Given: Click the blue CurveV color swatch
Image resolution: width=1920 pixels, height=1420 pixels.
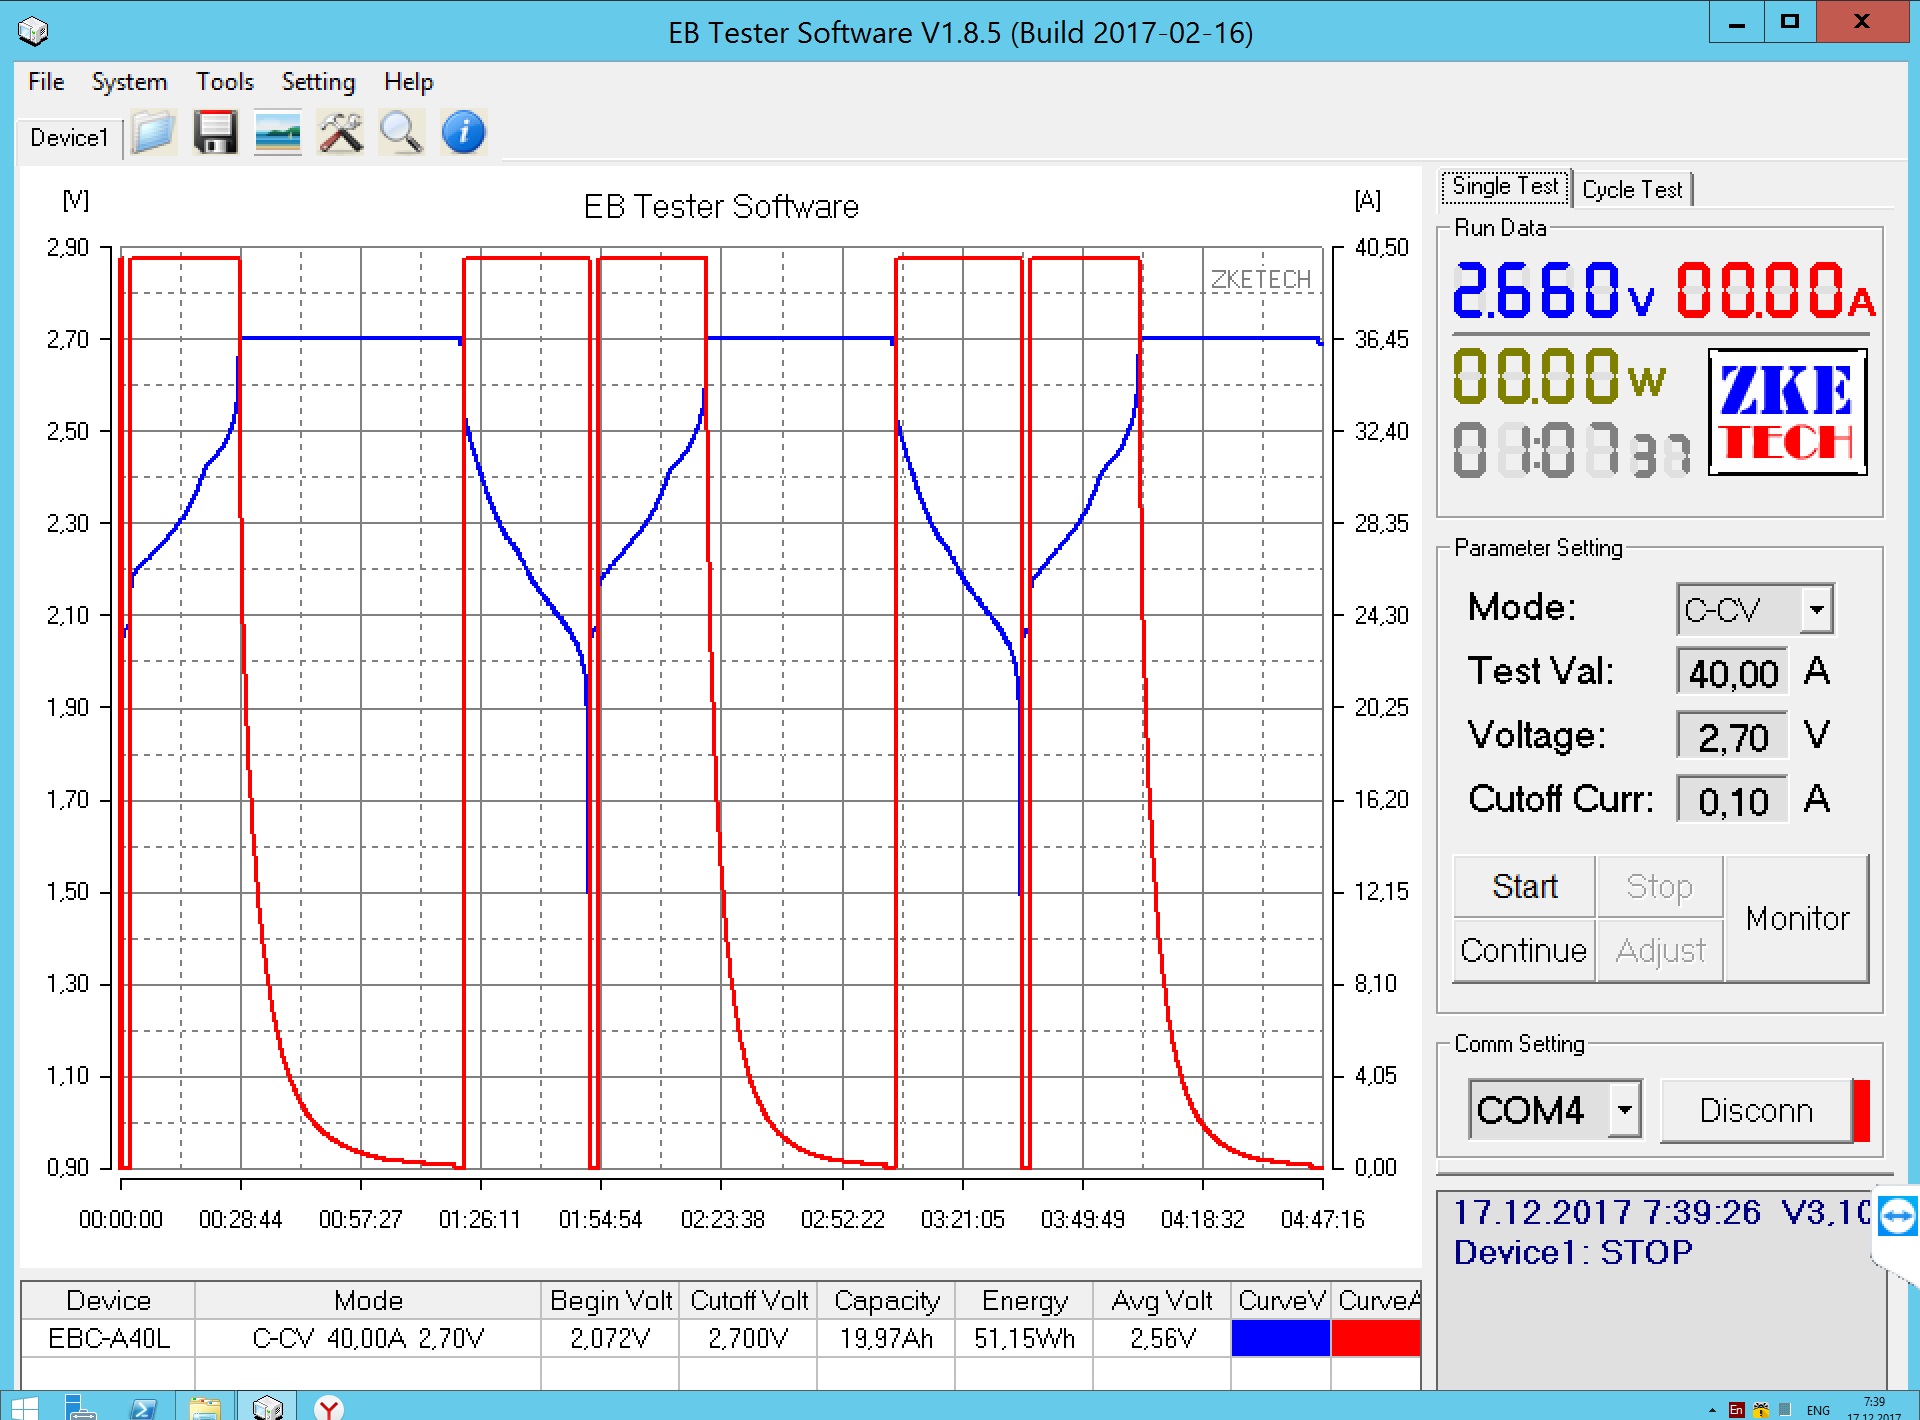Looking at the screenshot, I should pyautogui.click(x=1280, y=1338).
